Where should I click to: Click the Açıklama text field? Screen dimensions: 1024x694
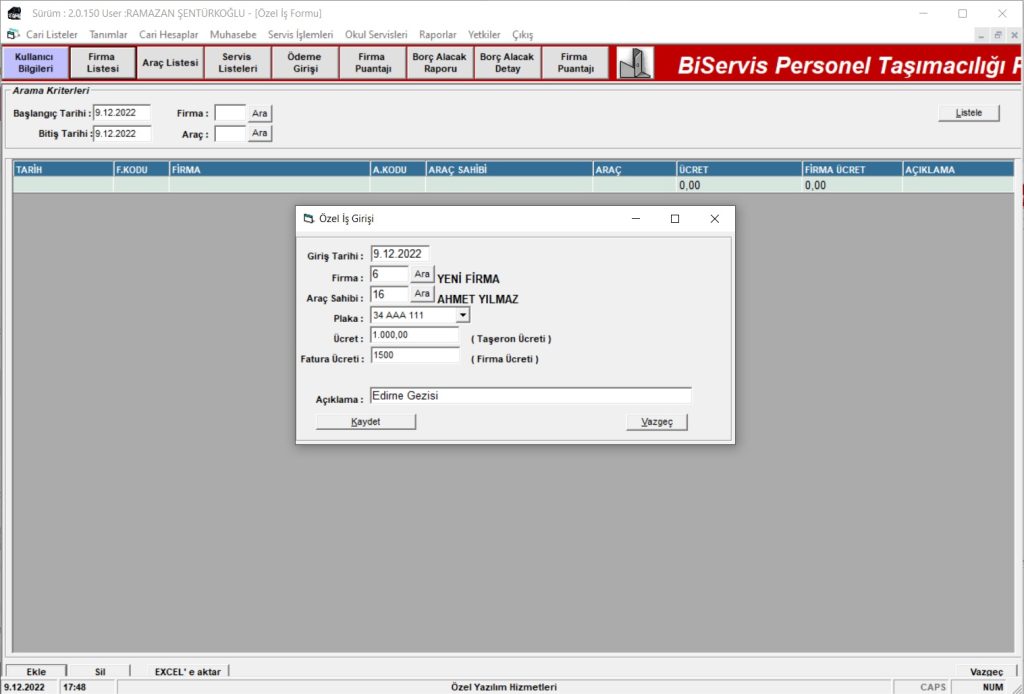point(530,395)
